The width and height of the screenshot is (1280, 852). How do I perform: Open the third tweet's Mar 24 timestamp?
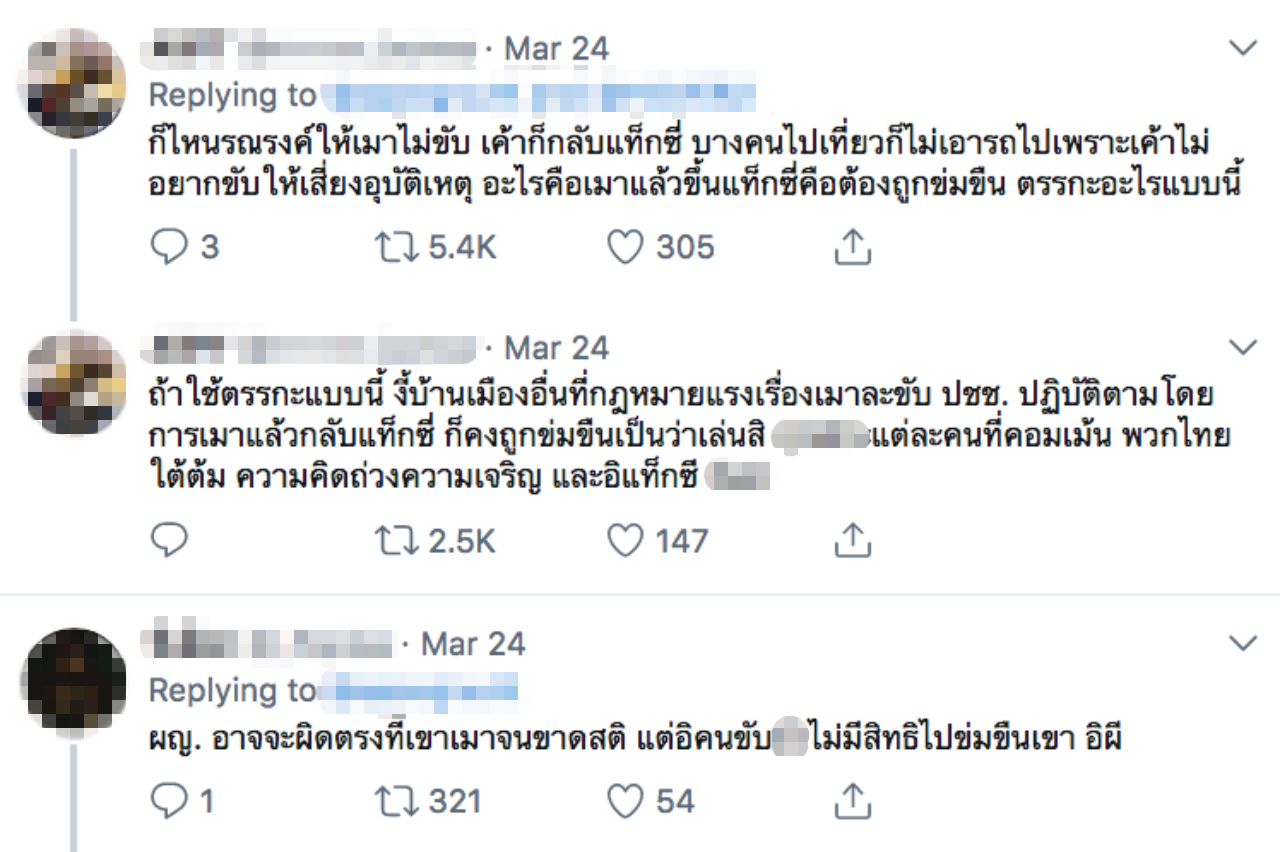[x=473, y=643]
